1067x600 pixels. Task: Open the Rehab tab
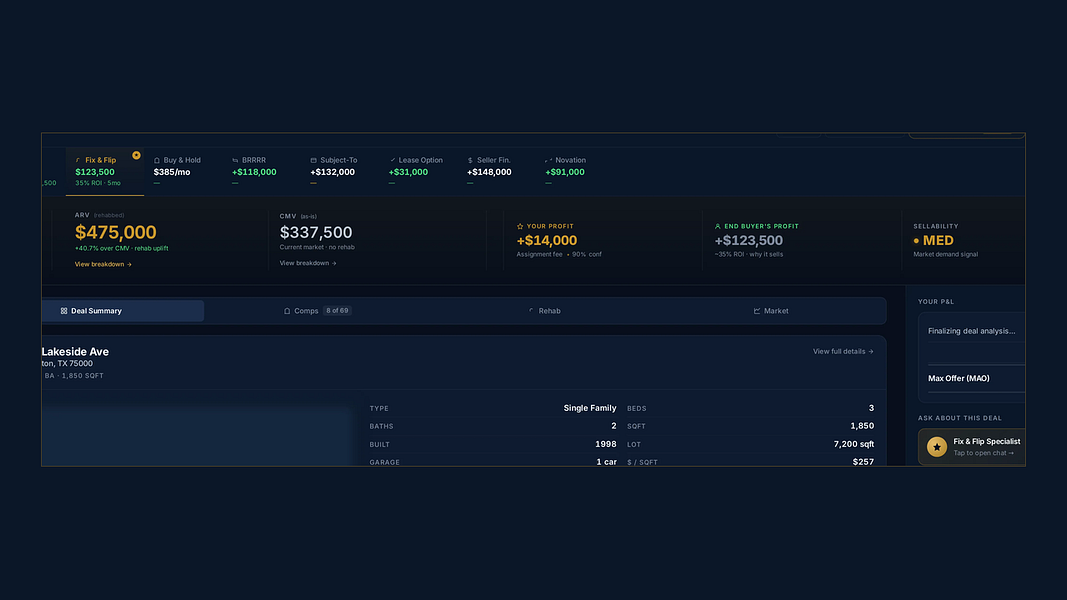(x=544, y=311)
